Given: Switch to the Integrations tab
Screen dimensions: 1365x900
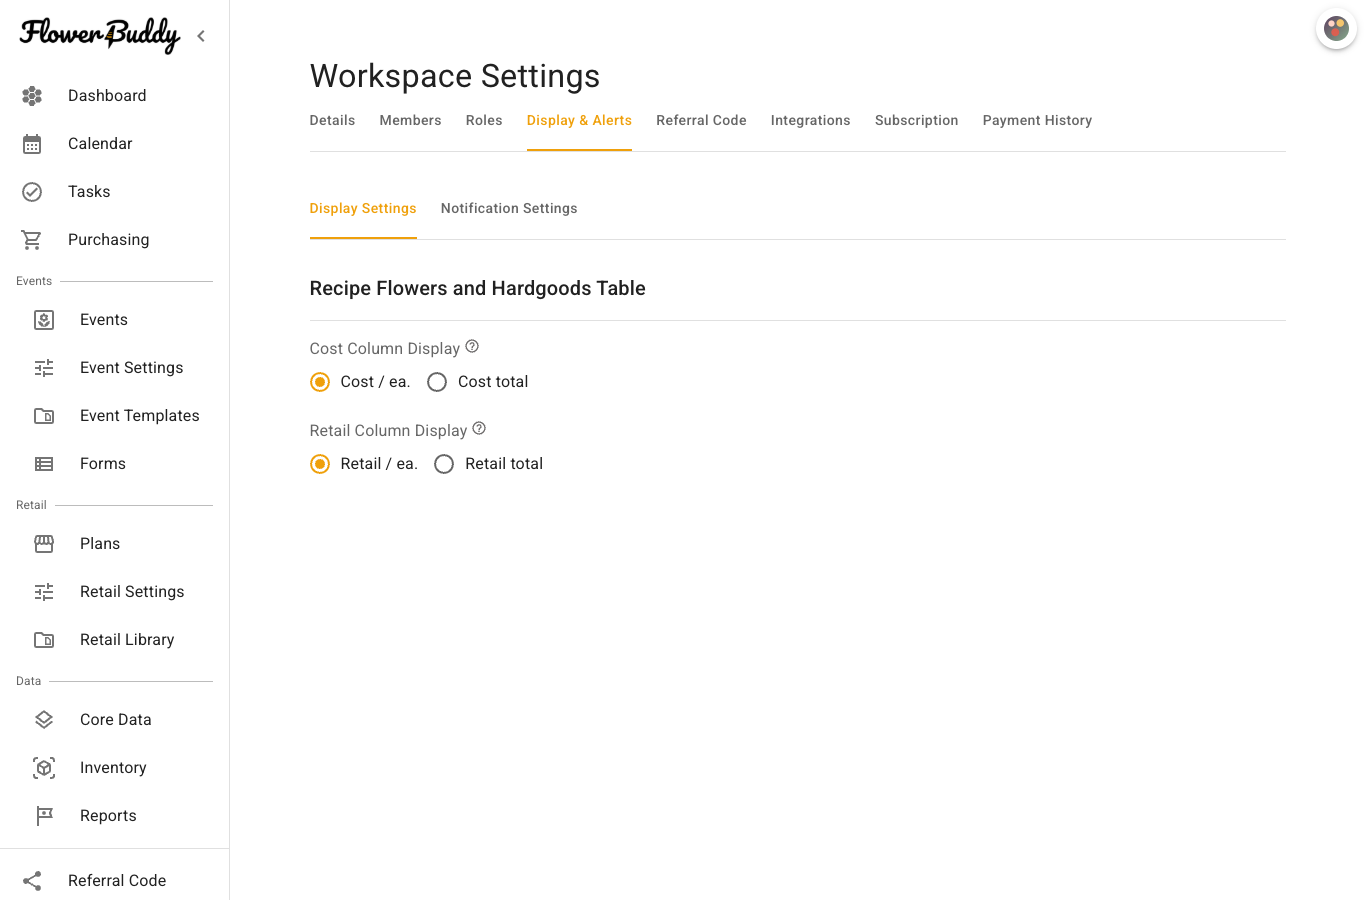Looking at the screenshot, I should pyautogui.click(x=810, y=121).
